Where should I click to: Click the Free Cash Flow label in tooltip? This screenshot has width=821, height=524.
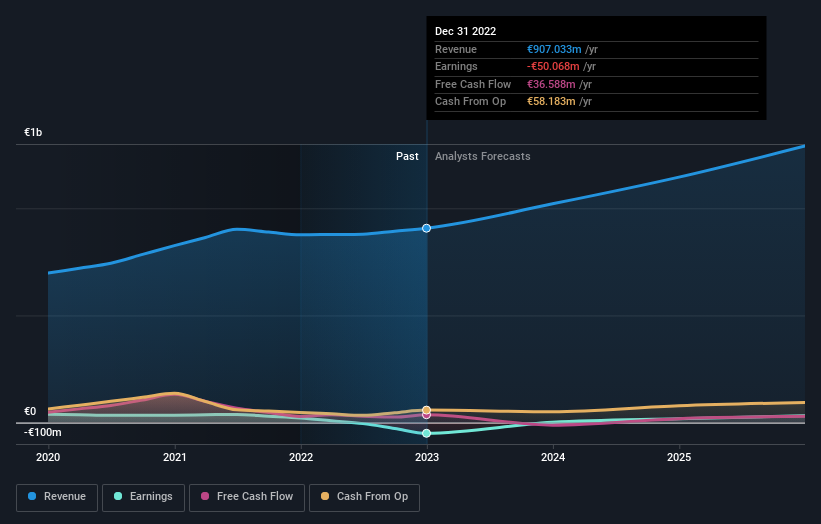pos(473,84)
